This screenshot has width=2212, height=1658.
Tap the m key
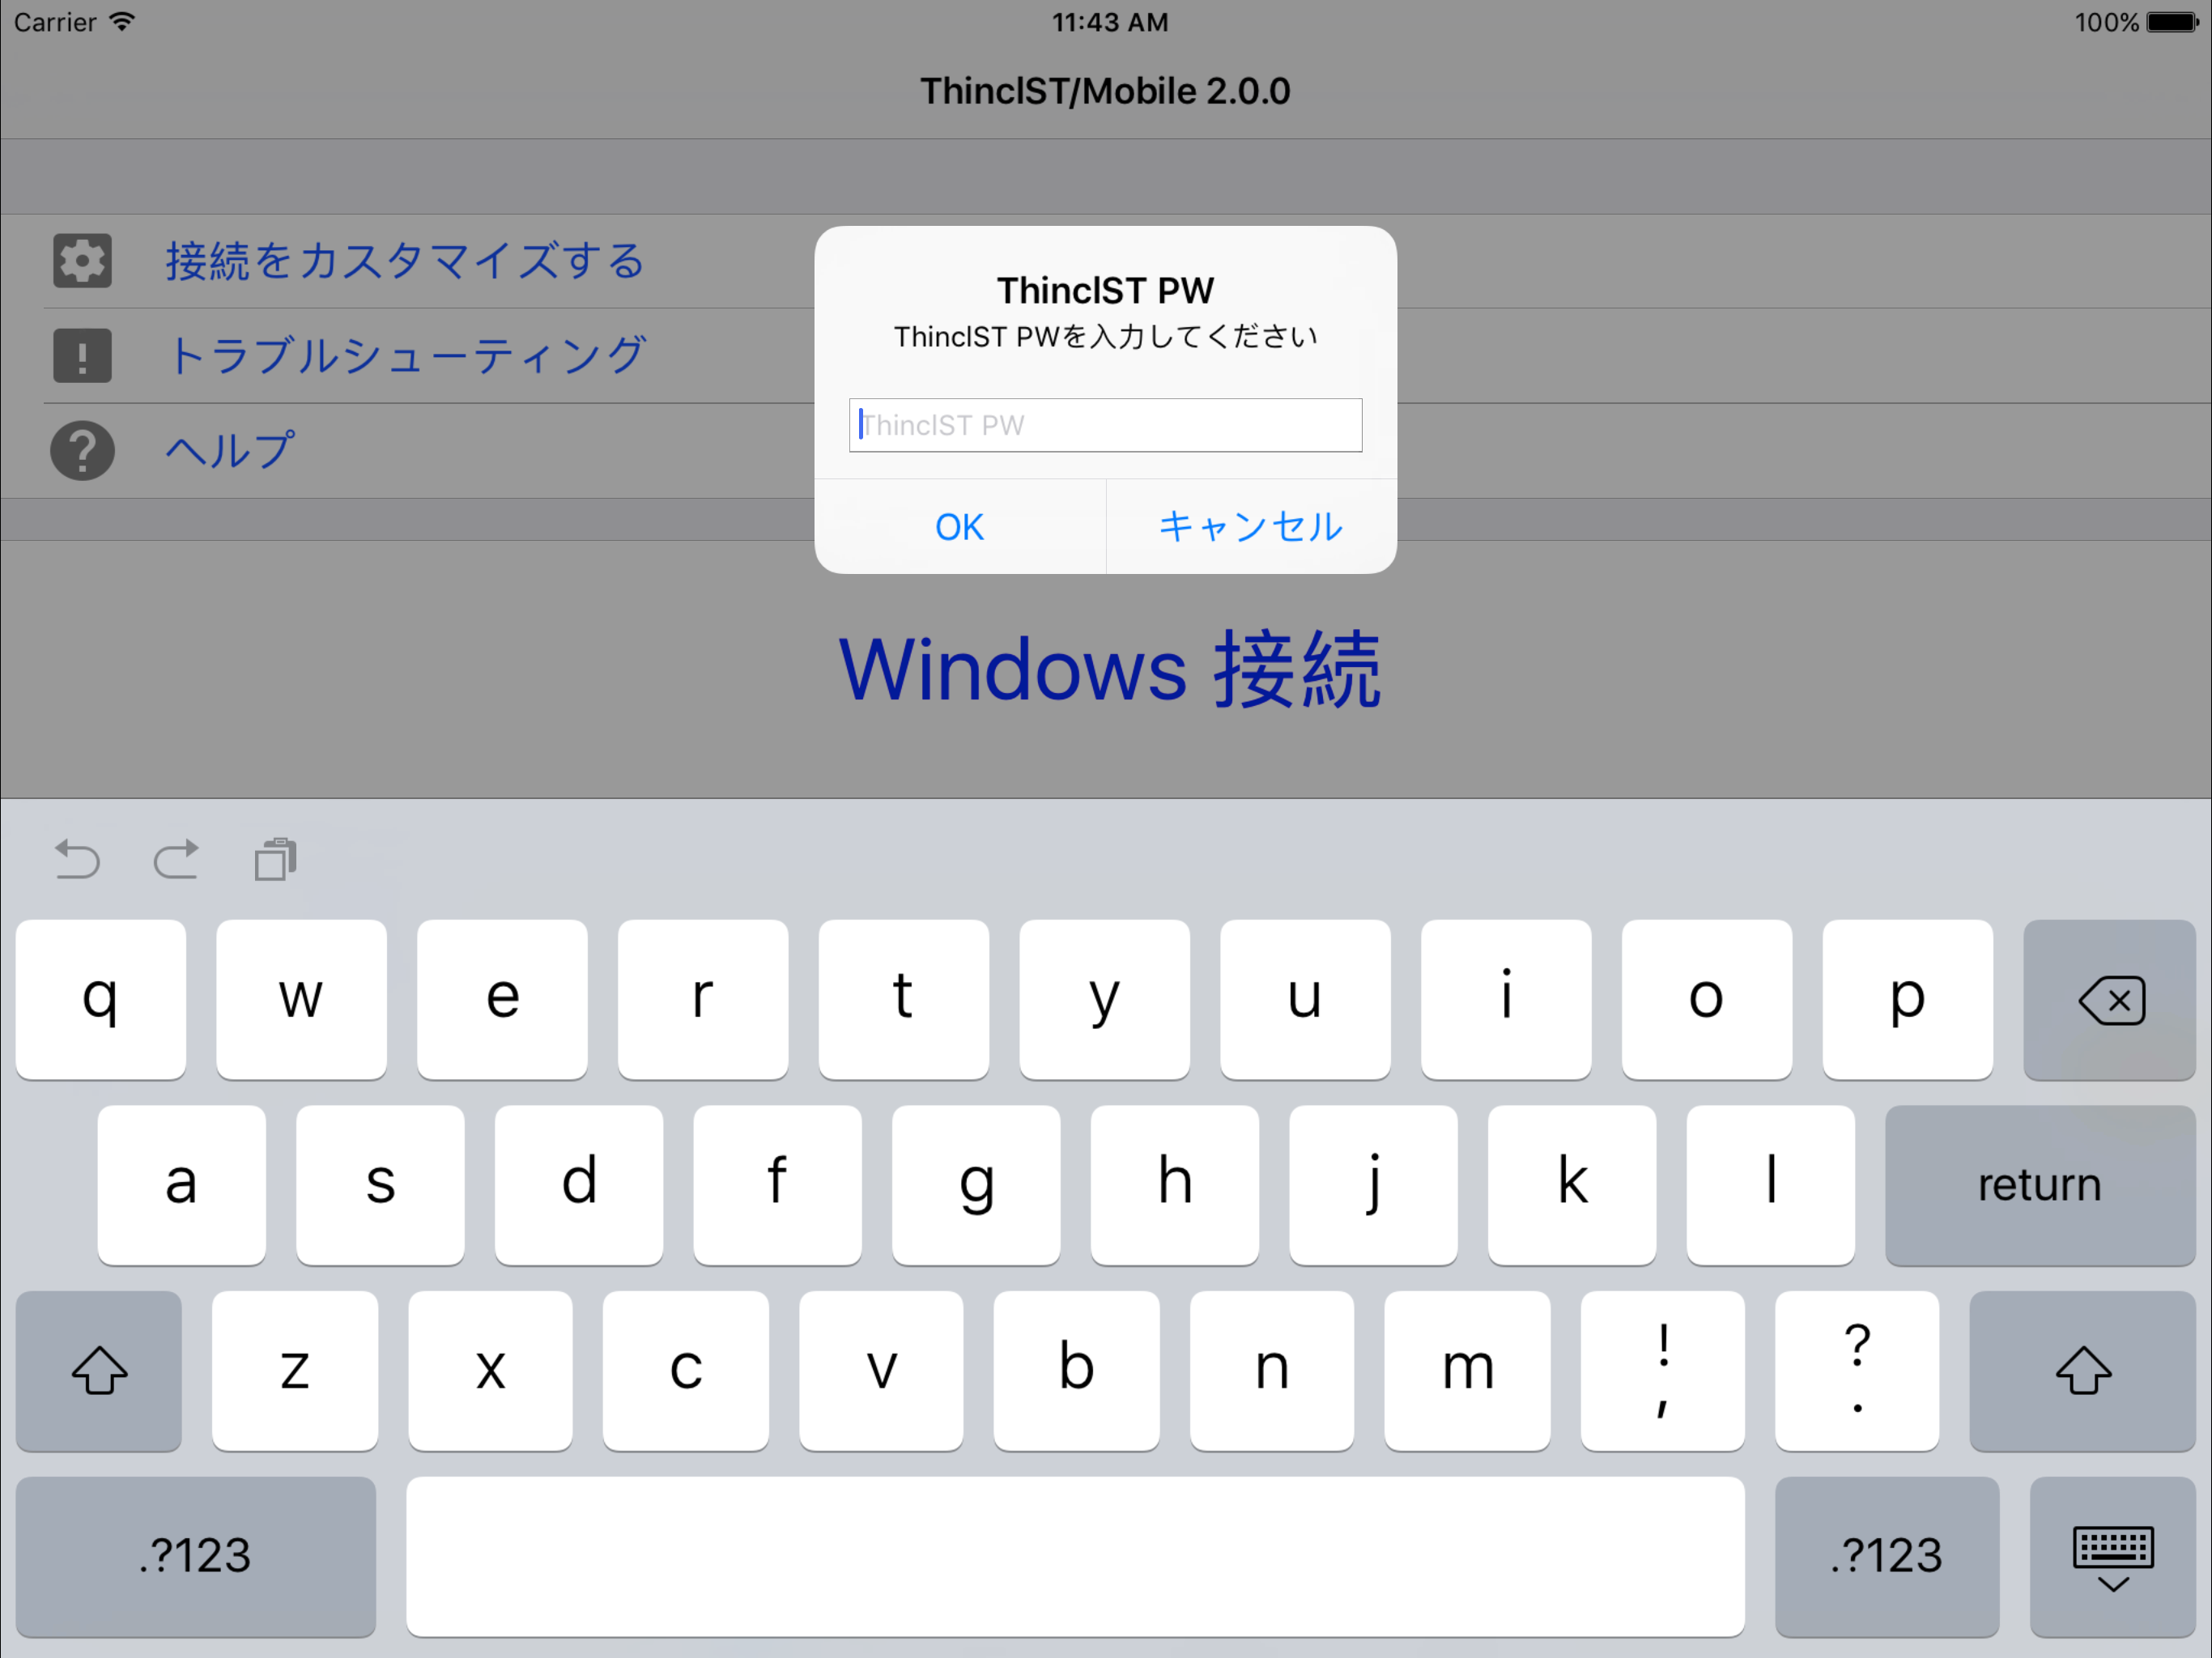(1468, 1370)
